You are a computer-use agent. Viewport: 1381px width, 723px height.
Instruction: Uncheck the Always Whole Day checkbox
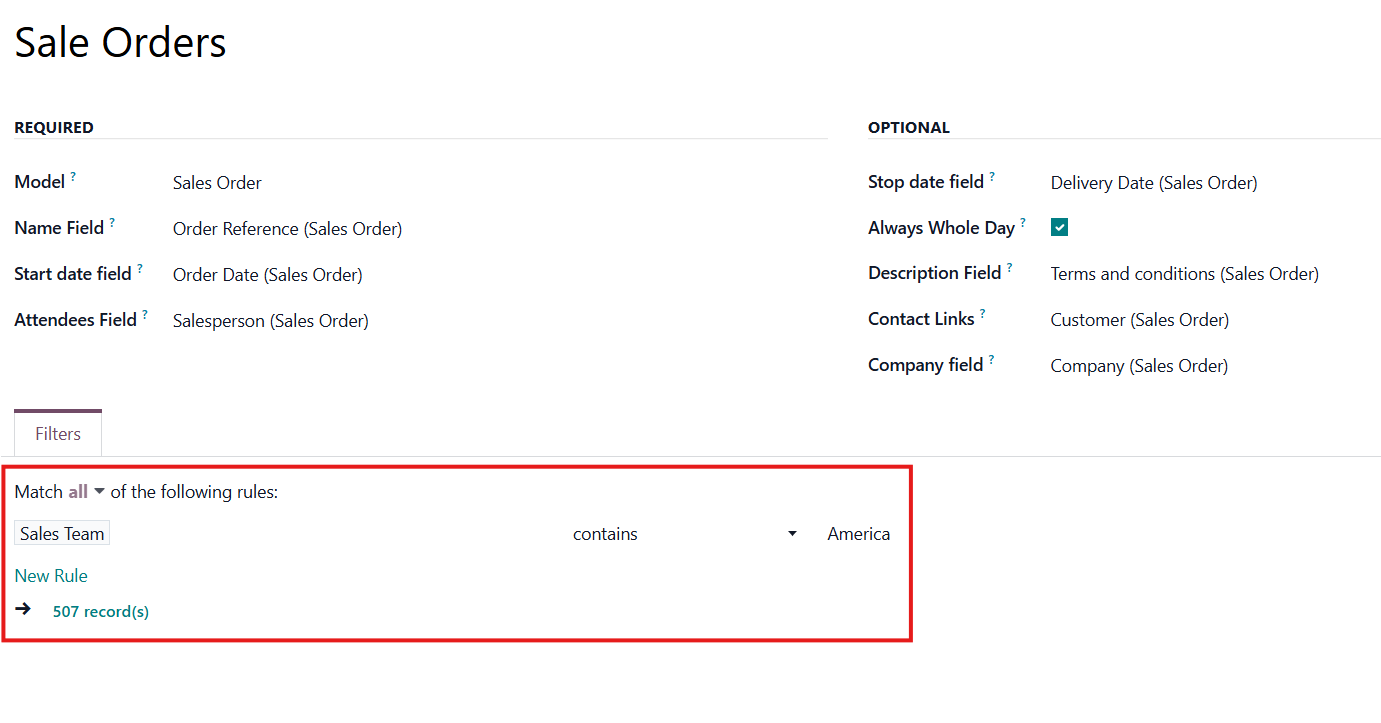point(1059,228)
